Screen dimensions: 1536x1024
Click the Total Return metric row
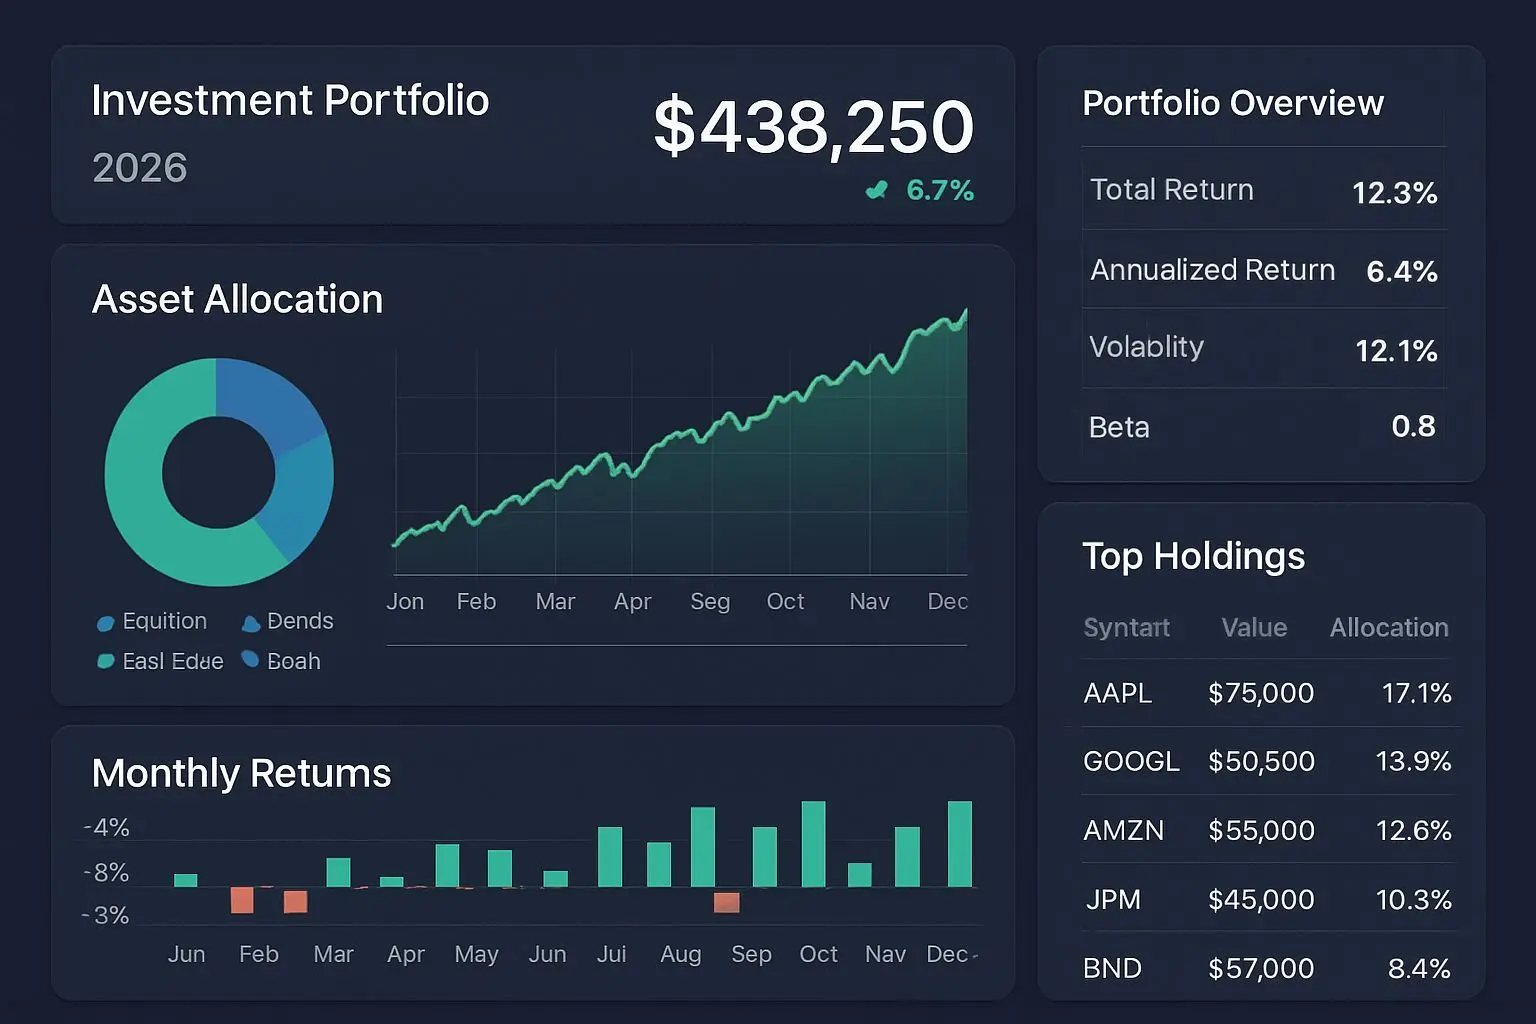click(1263, 190)
